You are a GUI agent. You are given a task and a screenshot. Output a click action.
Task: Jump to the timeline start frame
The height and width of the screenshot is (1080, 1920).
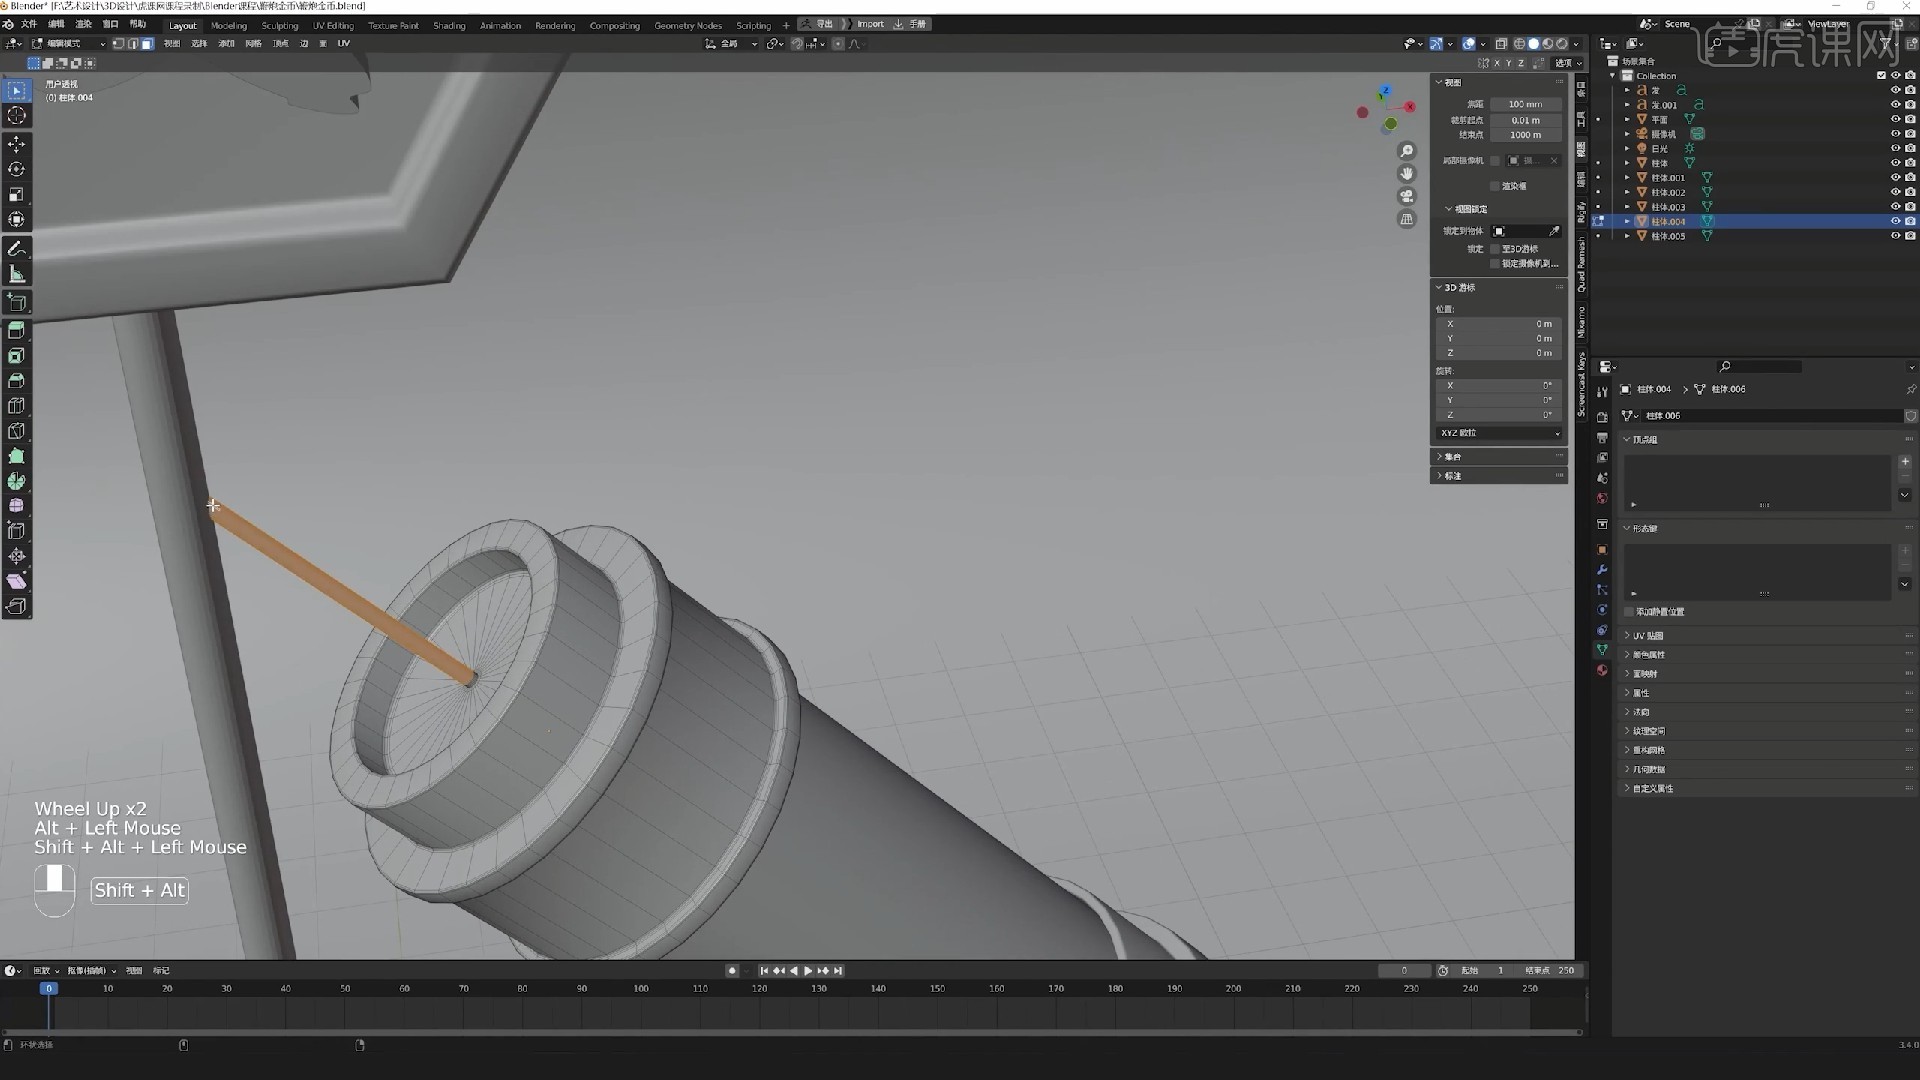pyautogui.click(x=764, y=971)
